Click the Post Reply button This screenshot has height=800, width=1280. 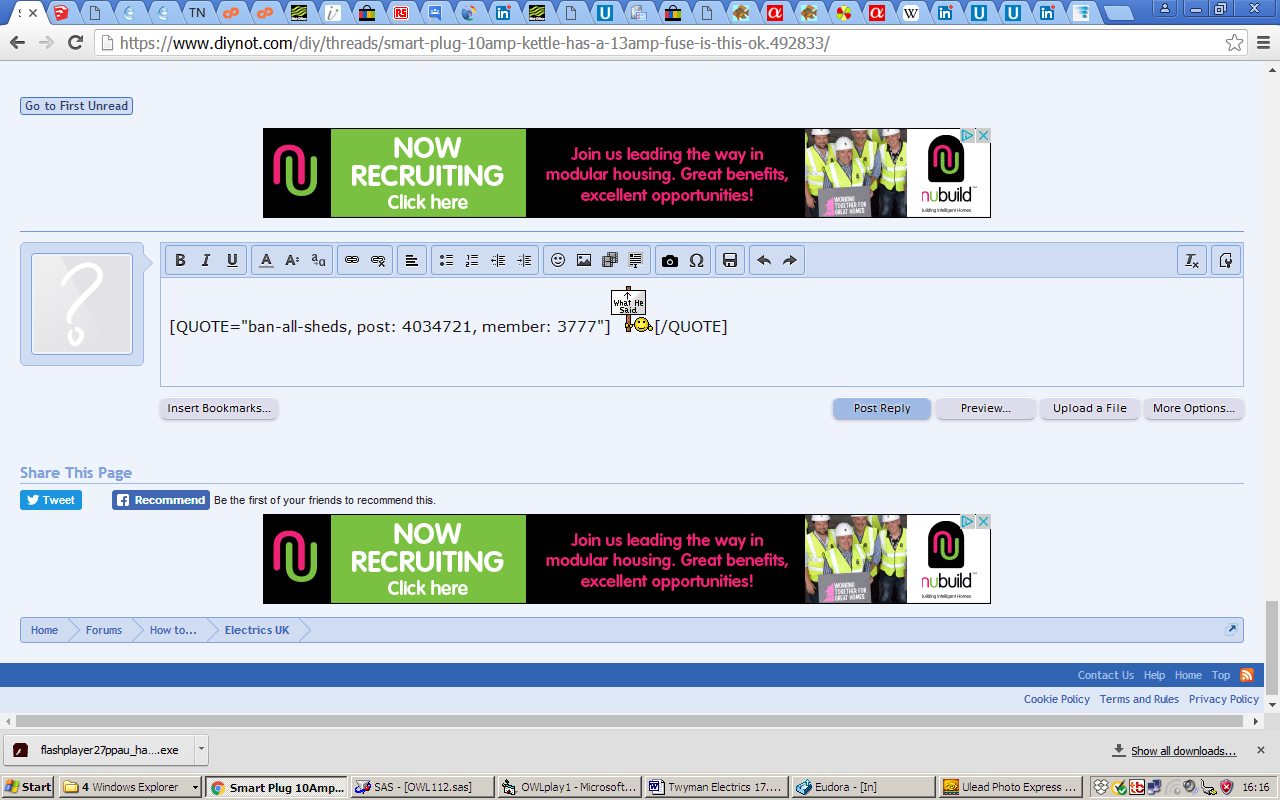point(882,408)
